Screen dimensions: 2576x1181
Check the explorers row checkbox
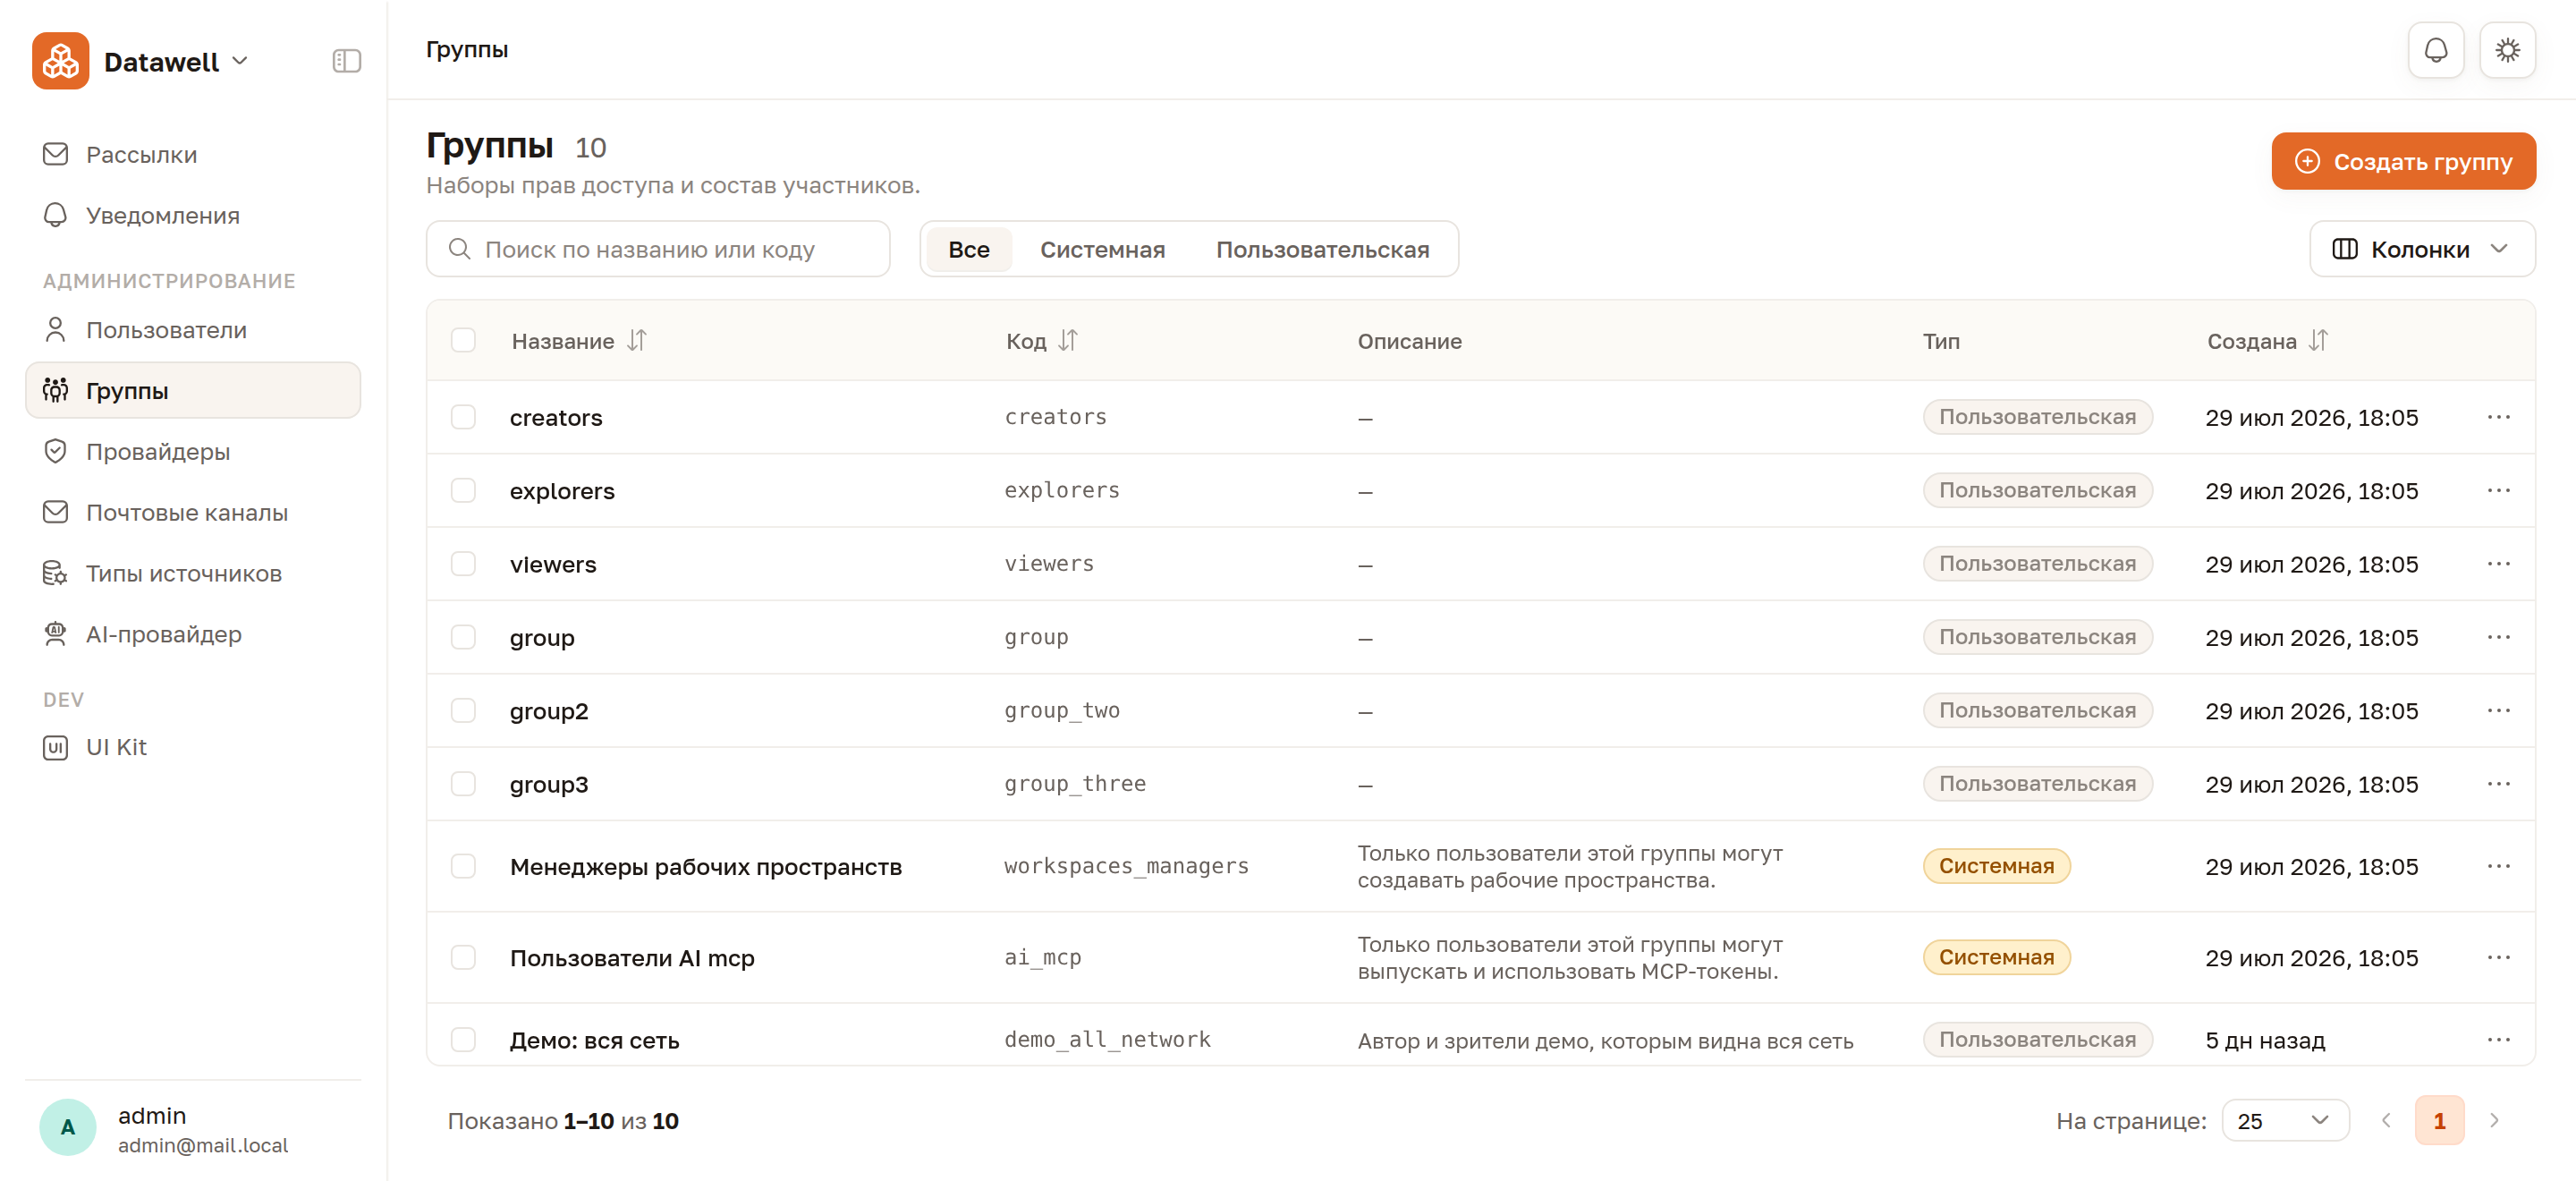click(x=463, y=490)
